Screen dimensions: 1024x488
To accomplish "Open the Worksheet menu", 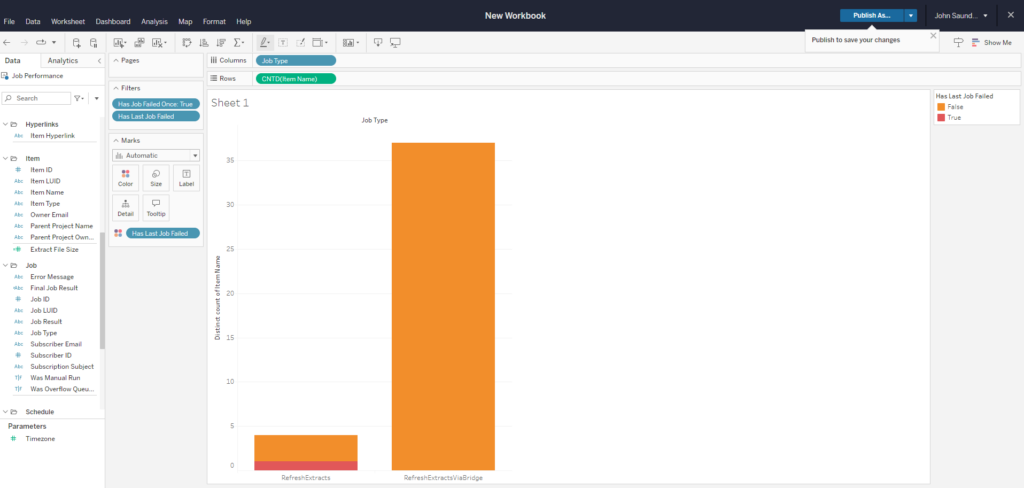I will point(68,22).
